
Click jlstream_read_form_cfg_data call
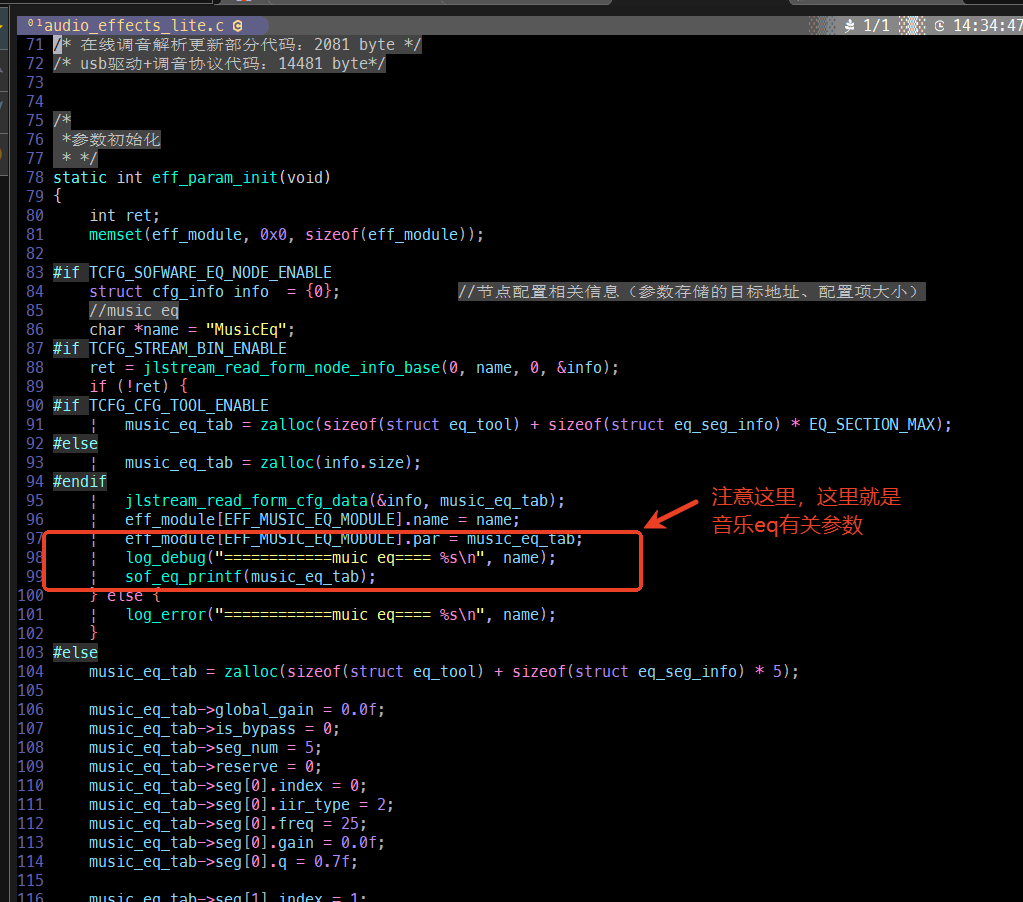click(x=246, y=500)
